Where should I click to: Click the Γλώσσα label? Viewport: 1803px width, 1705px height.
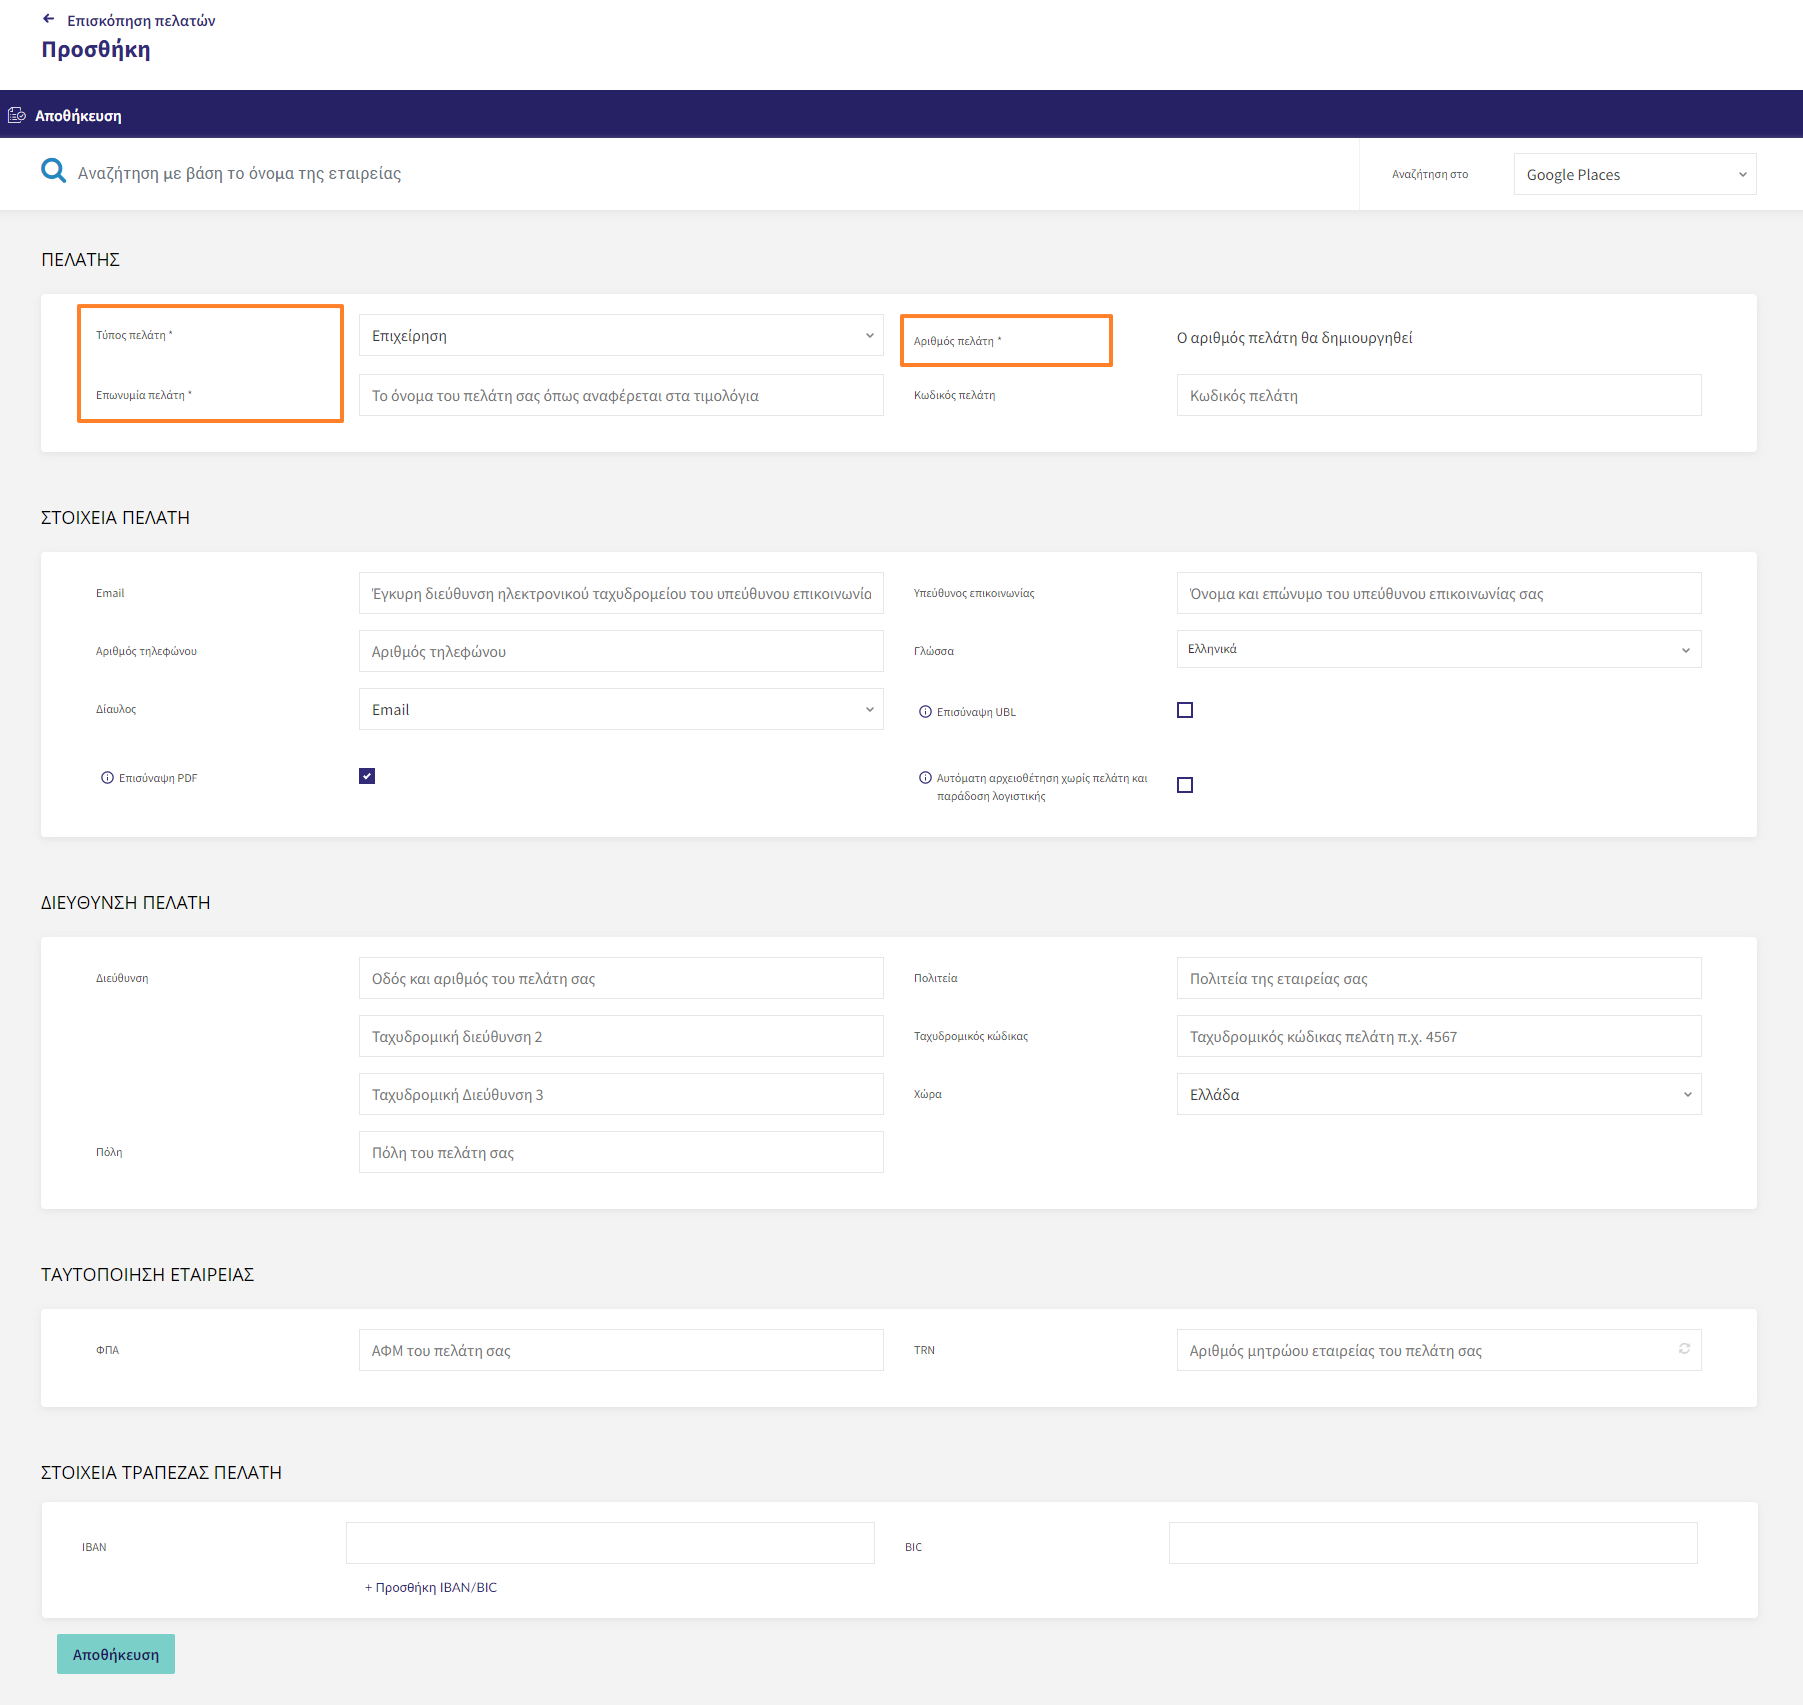coord(934,651)
